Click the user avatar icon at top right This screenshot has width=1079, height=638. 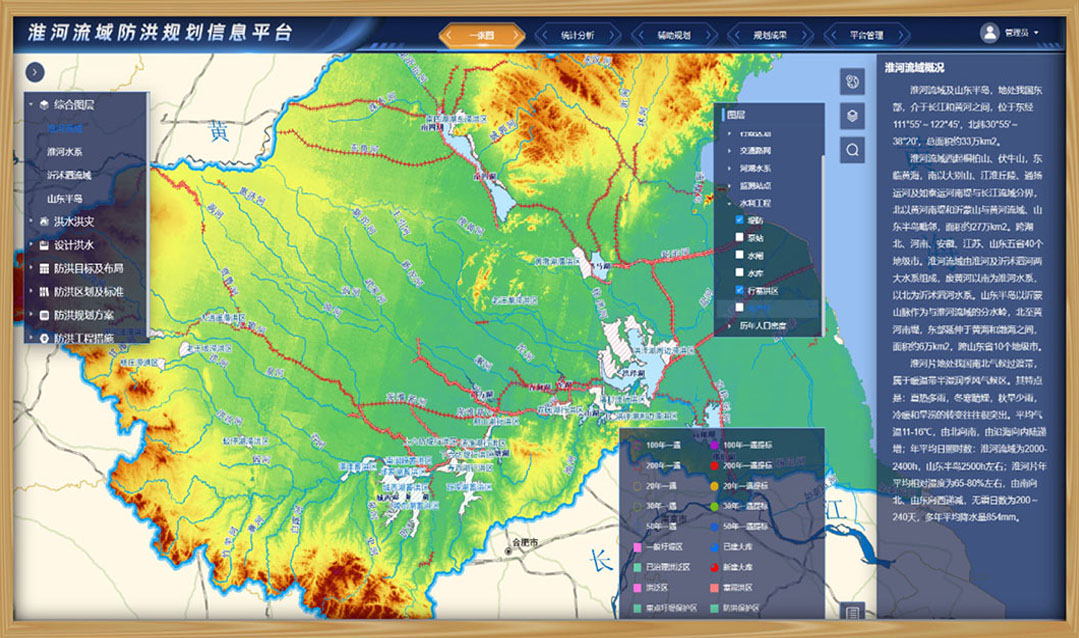pyautogui.click(x=990, y=33)
